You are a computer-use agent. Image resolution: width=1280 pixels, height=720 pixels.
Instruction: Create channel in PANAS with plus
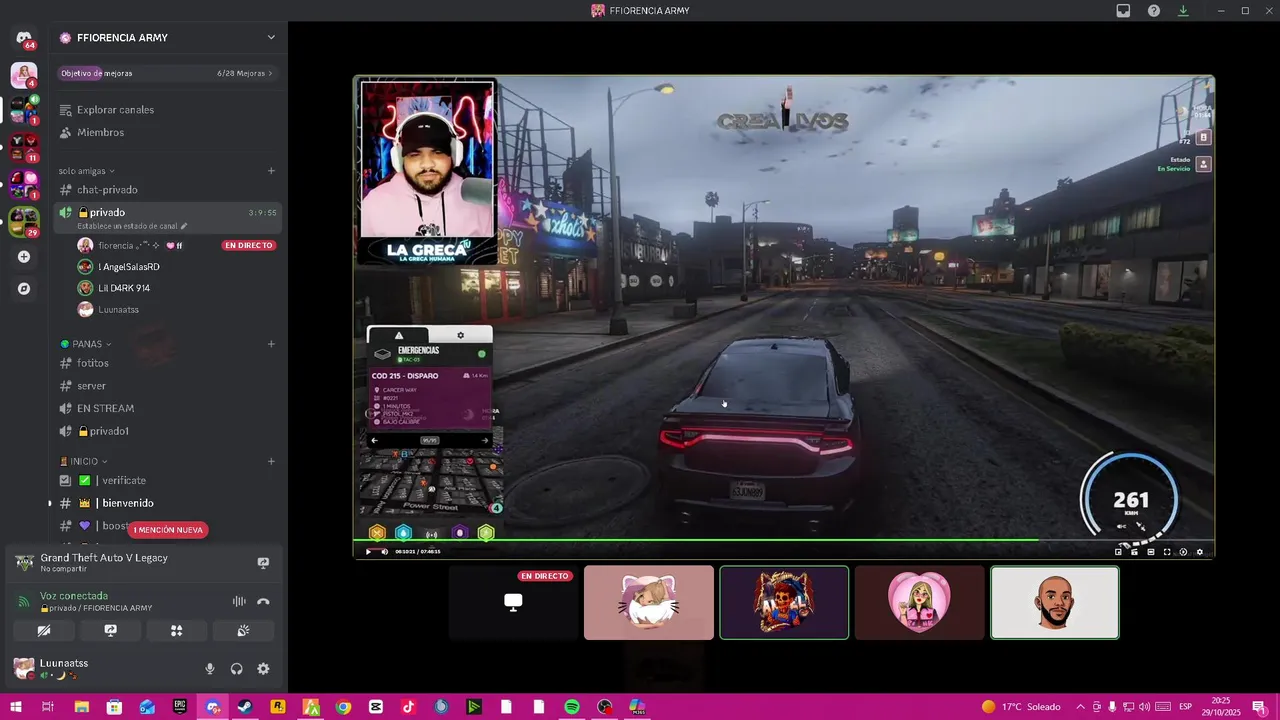pos(271,344)
